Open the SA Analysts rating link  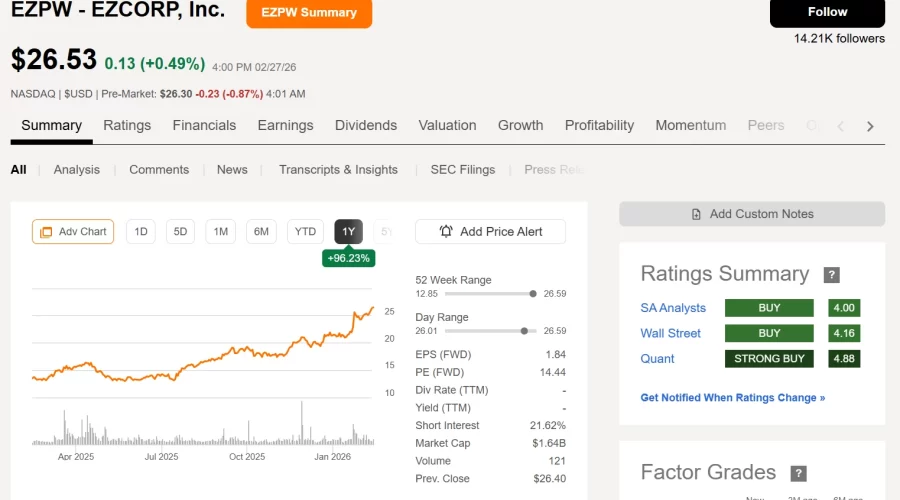pyautogui.click(x=673, y=308)
